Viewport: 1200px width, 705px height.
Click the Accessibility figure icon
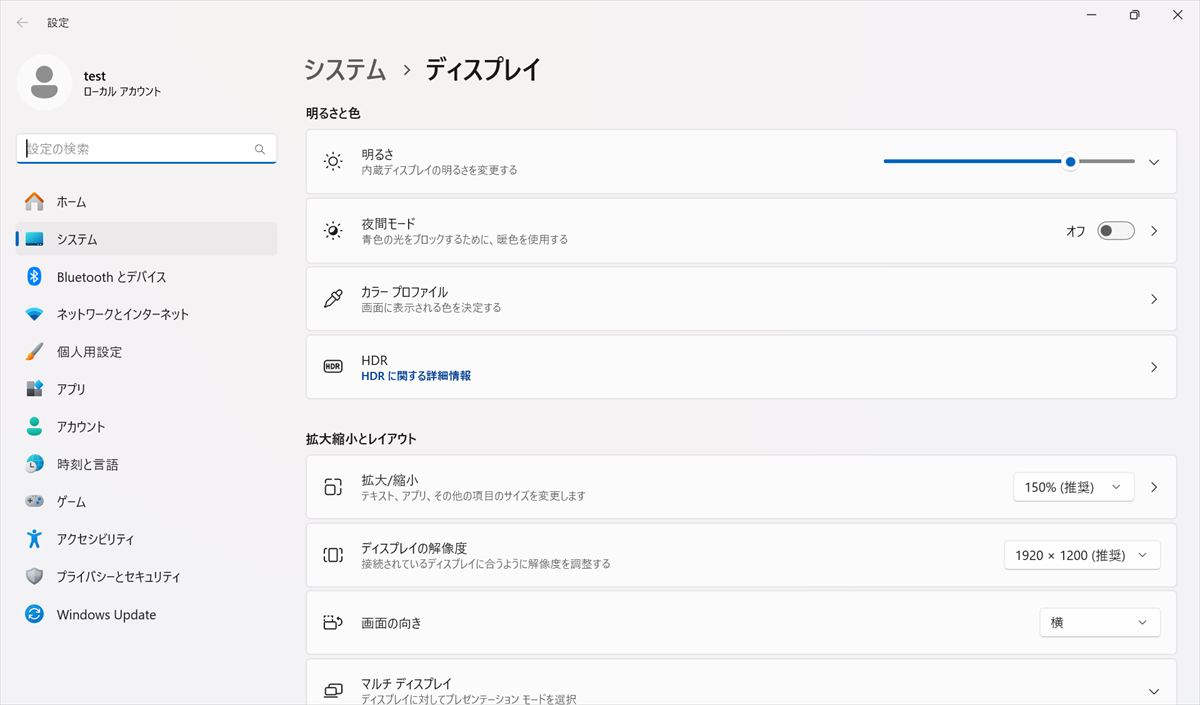pyautogui.click(x=35, y=539)
